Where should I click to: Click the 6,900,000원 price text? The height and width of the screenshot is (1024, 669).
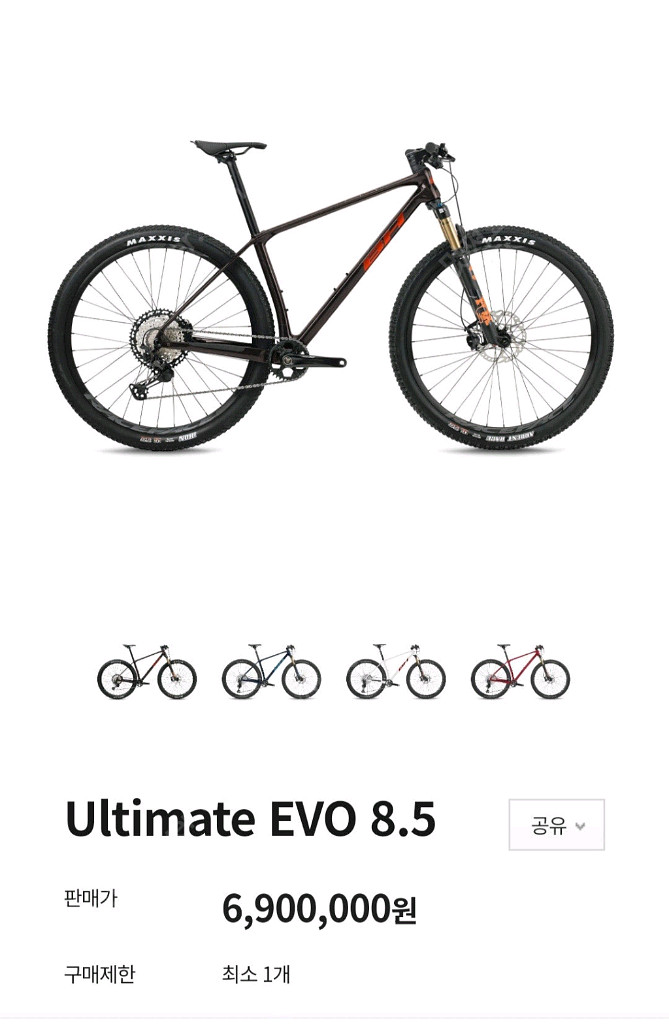[x=319, y=908]
